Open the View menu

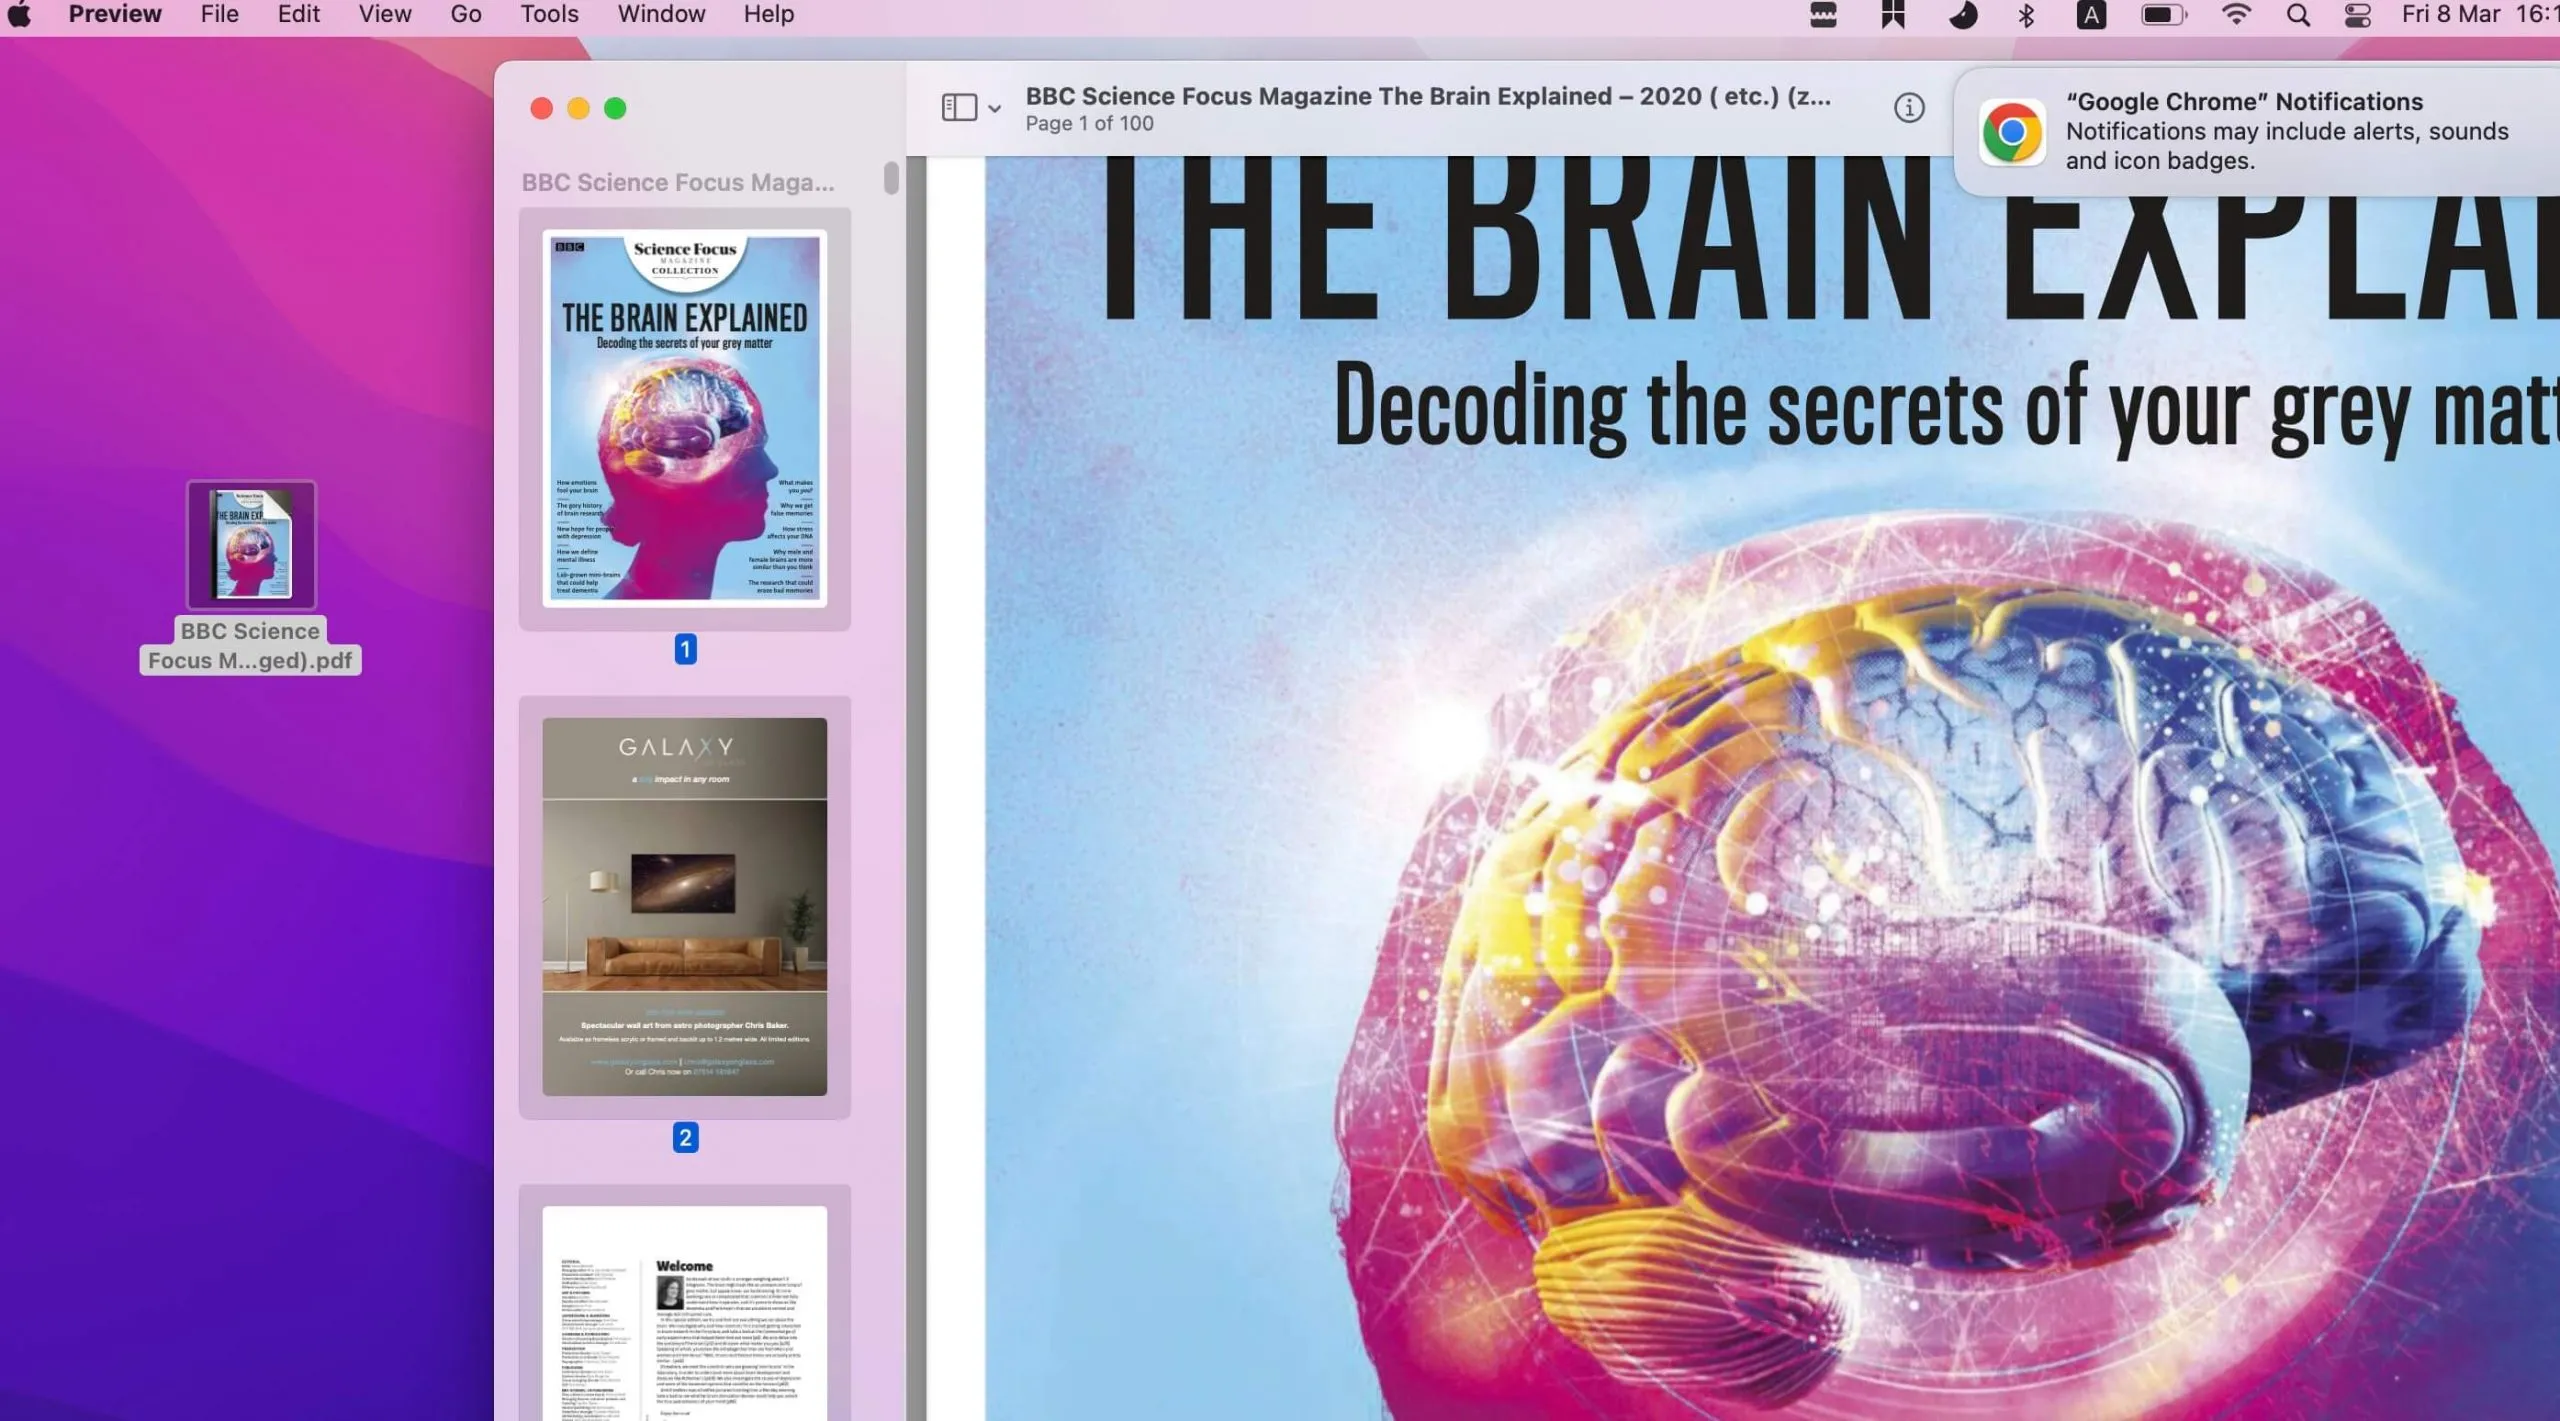pyautogui.click(x=384, y=15)
